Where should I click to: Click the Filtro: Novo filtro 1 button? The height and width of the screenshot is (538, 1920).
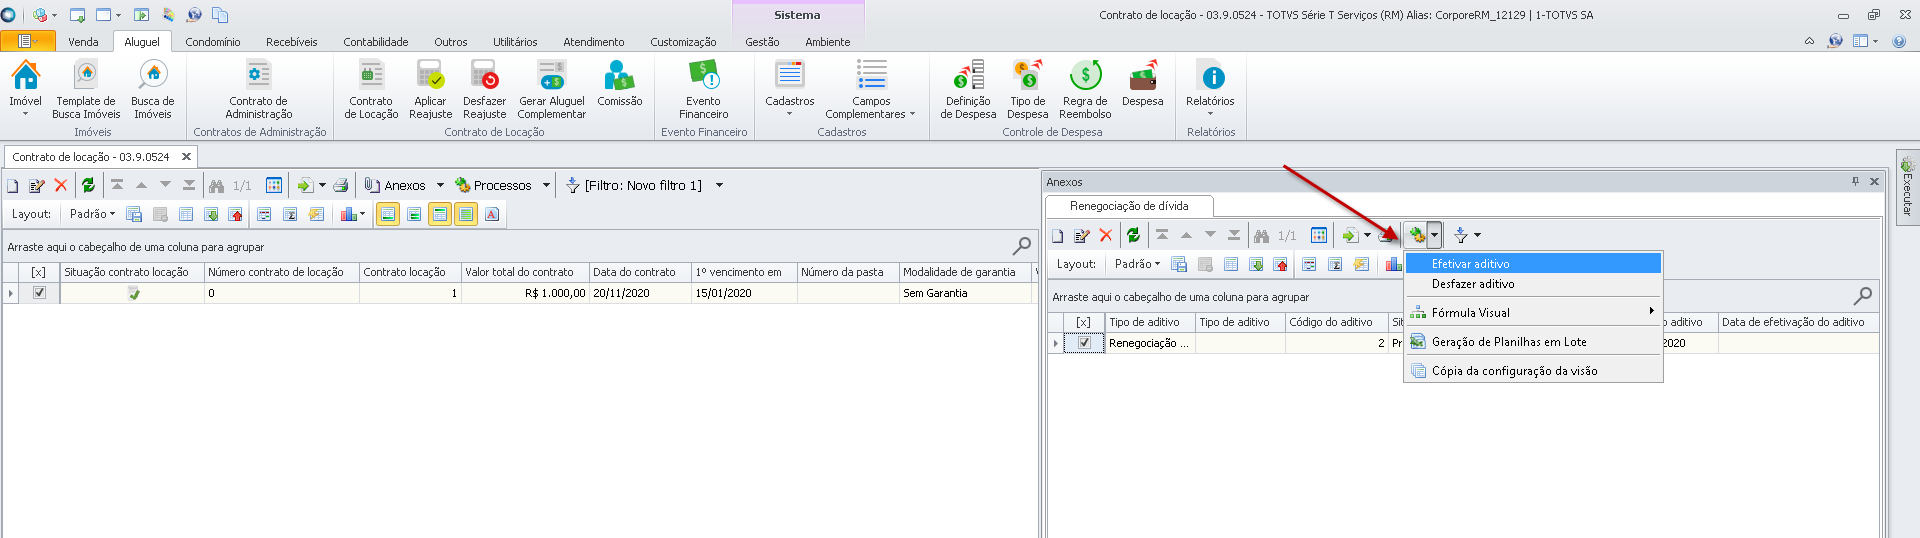pyautogui.click(x=634, y=186)
